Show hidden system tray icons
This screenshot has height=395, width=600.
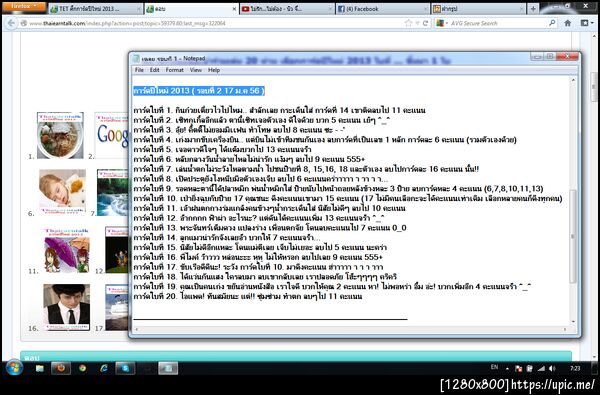(x=507, y=369)
